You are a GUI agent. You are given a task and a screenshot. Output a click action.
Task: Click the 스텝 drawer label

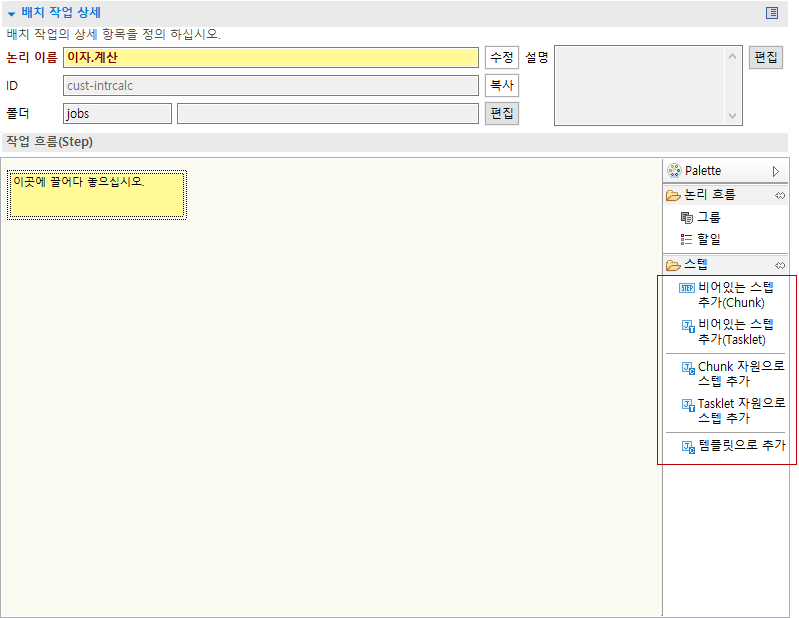click(696, 264)
